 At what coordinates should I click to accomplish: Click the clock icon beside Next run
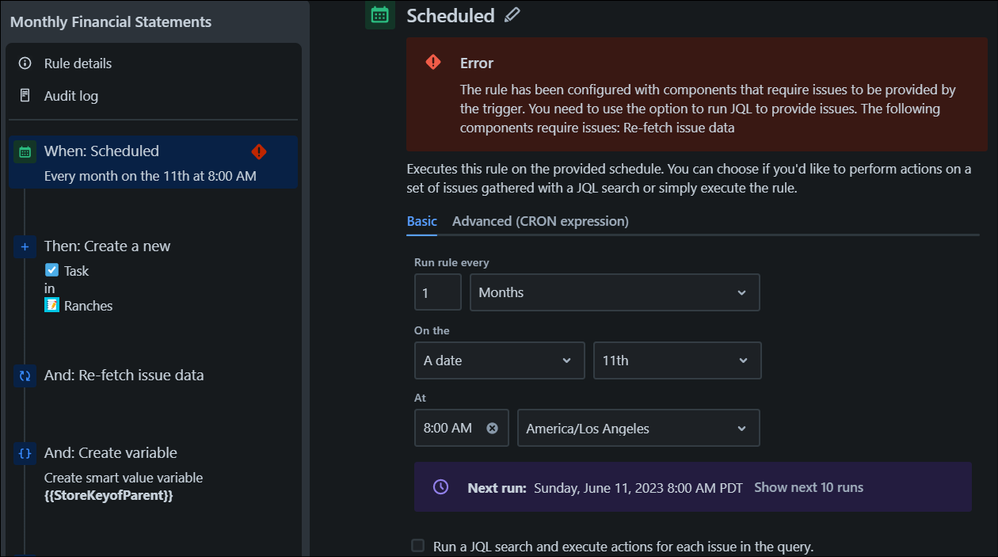click(441, 487)
